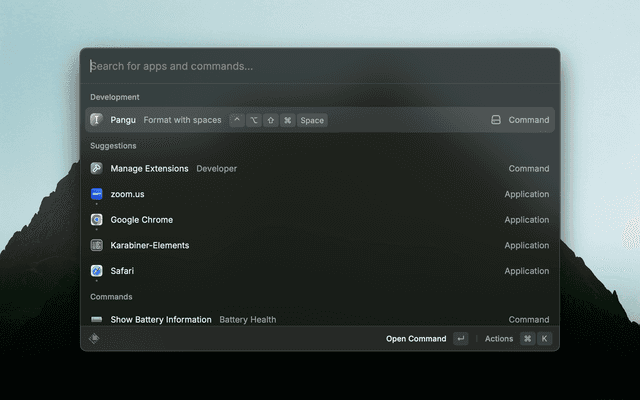Click the Show Battery Information icon

[96, 320]
